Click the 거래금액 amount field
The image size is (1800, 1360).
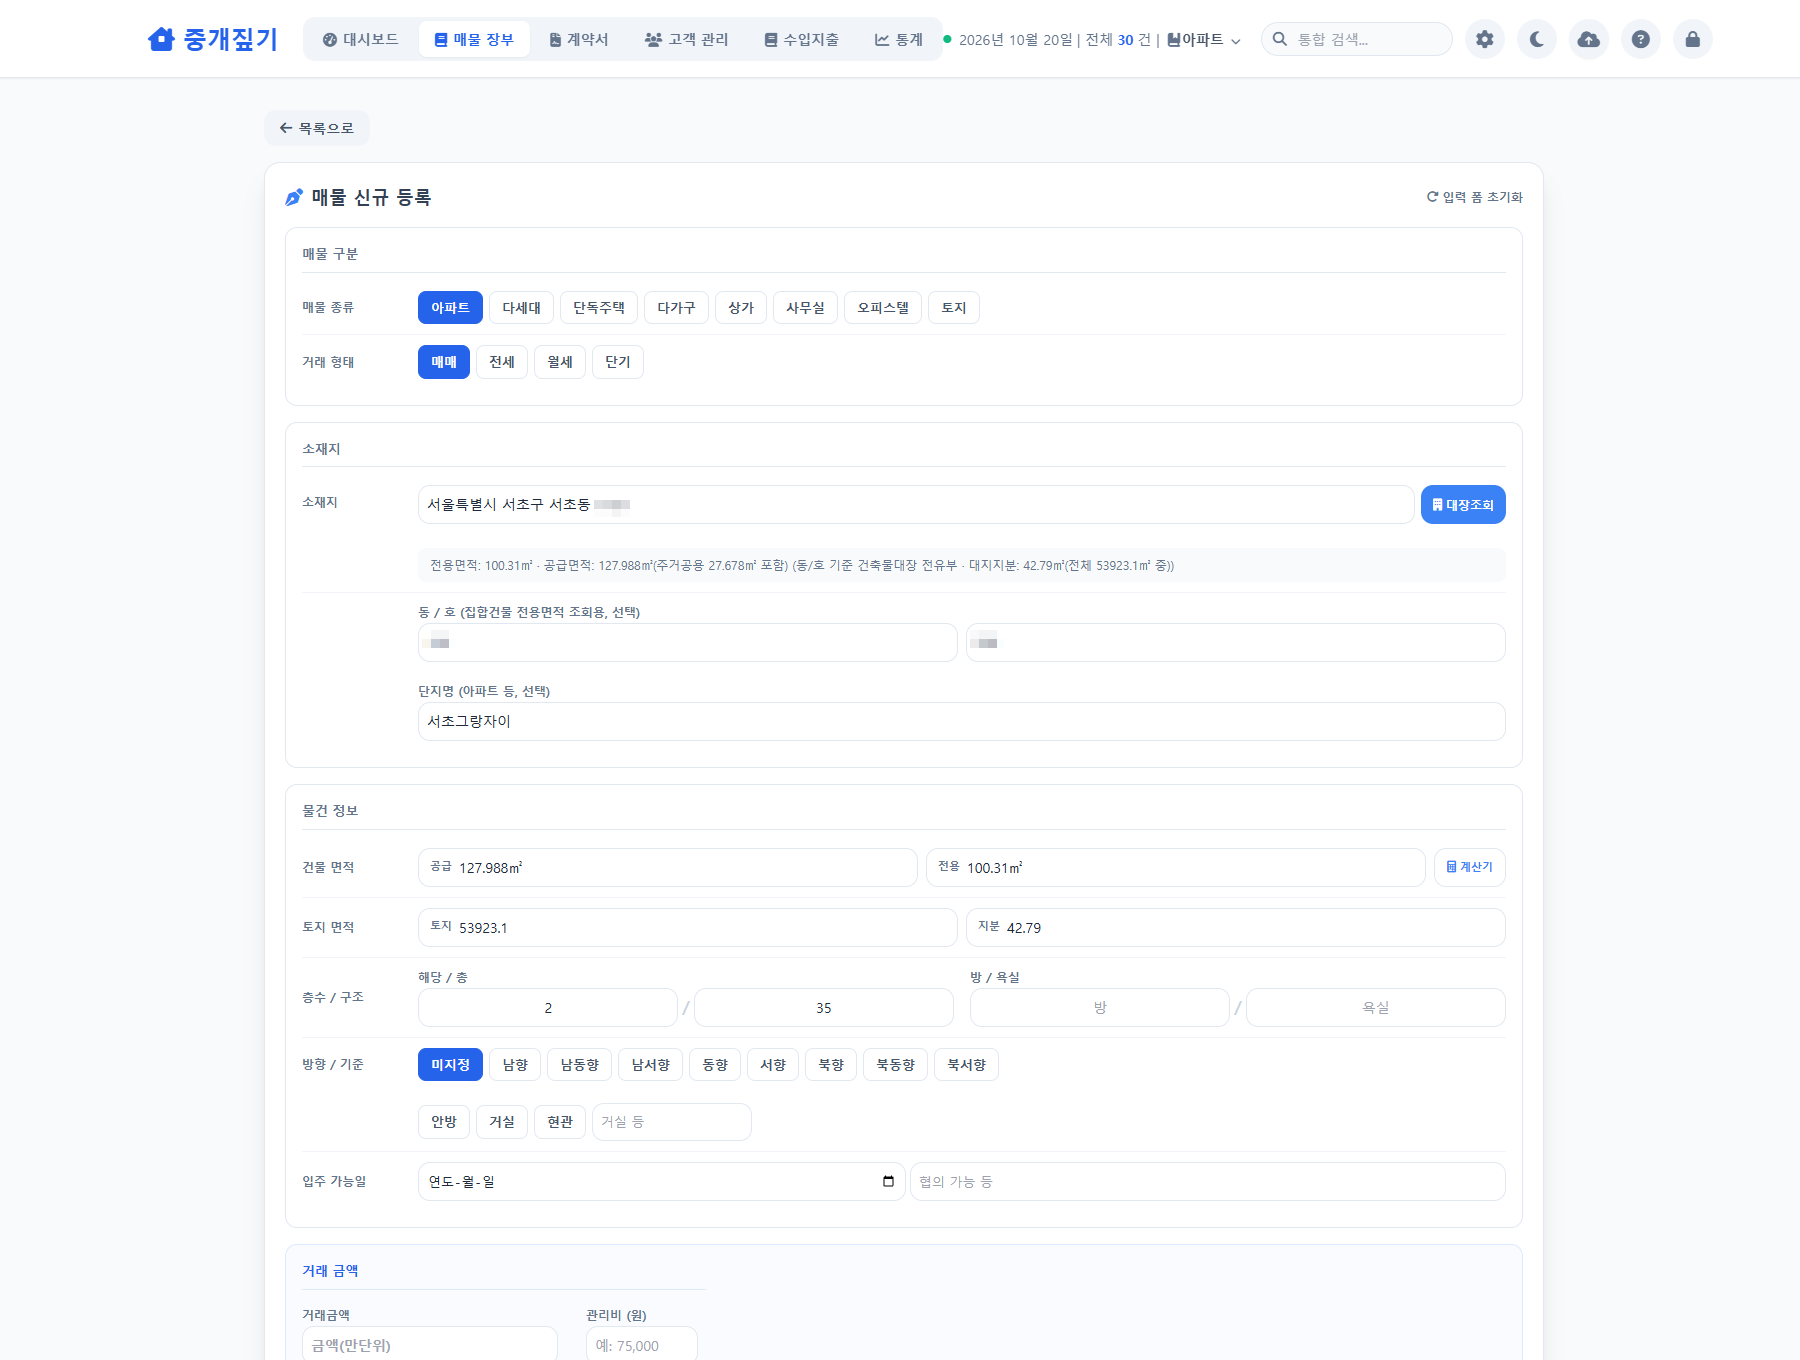coord(430,1344)
